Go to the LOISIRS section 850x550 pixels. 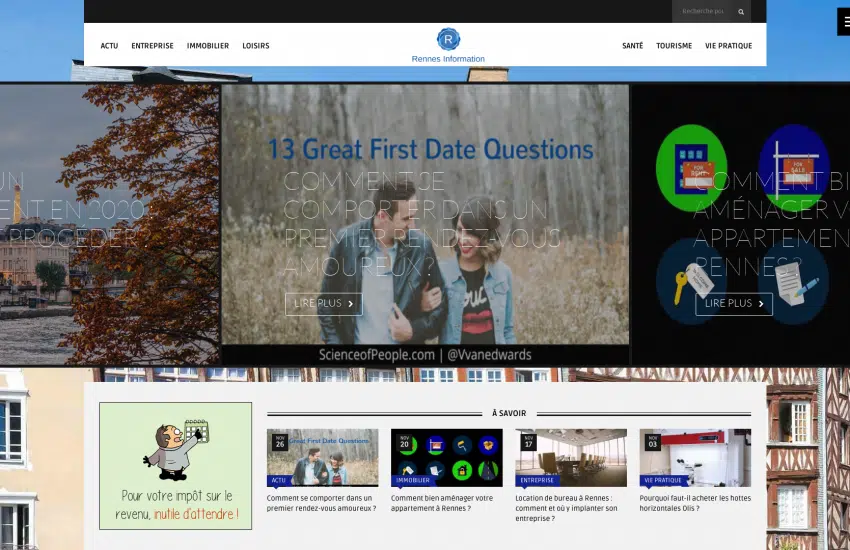pos(256,46)
